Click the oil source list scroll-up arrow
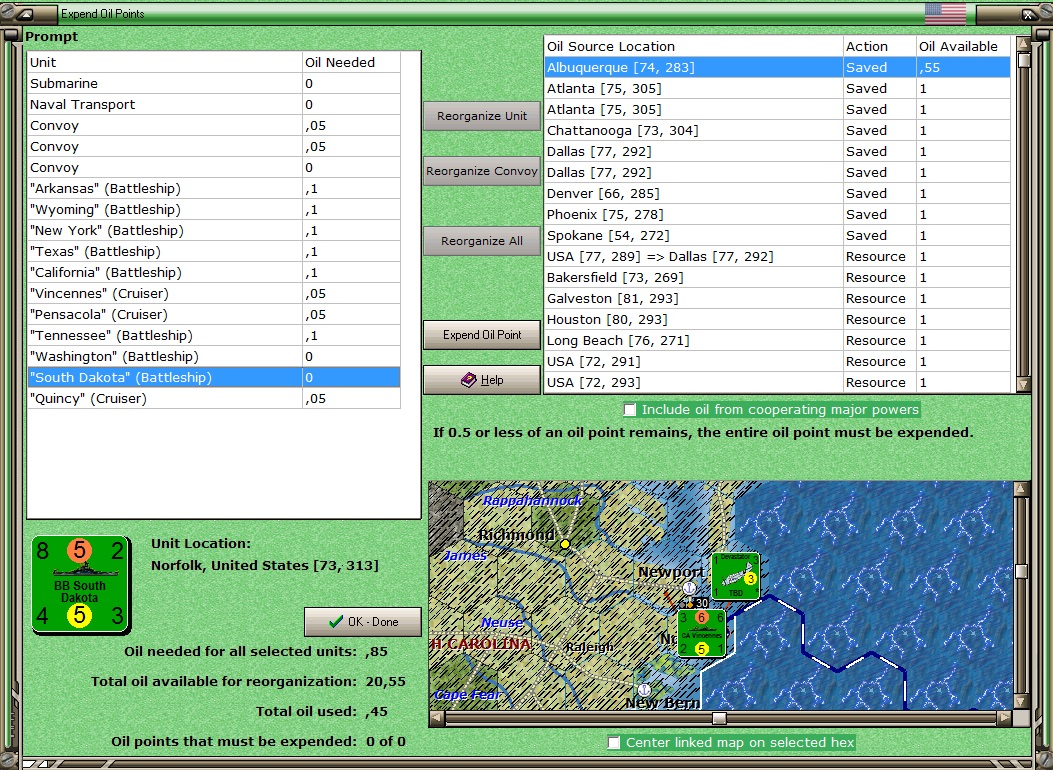 click(x=1023, y=44)
